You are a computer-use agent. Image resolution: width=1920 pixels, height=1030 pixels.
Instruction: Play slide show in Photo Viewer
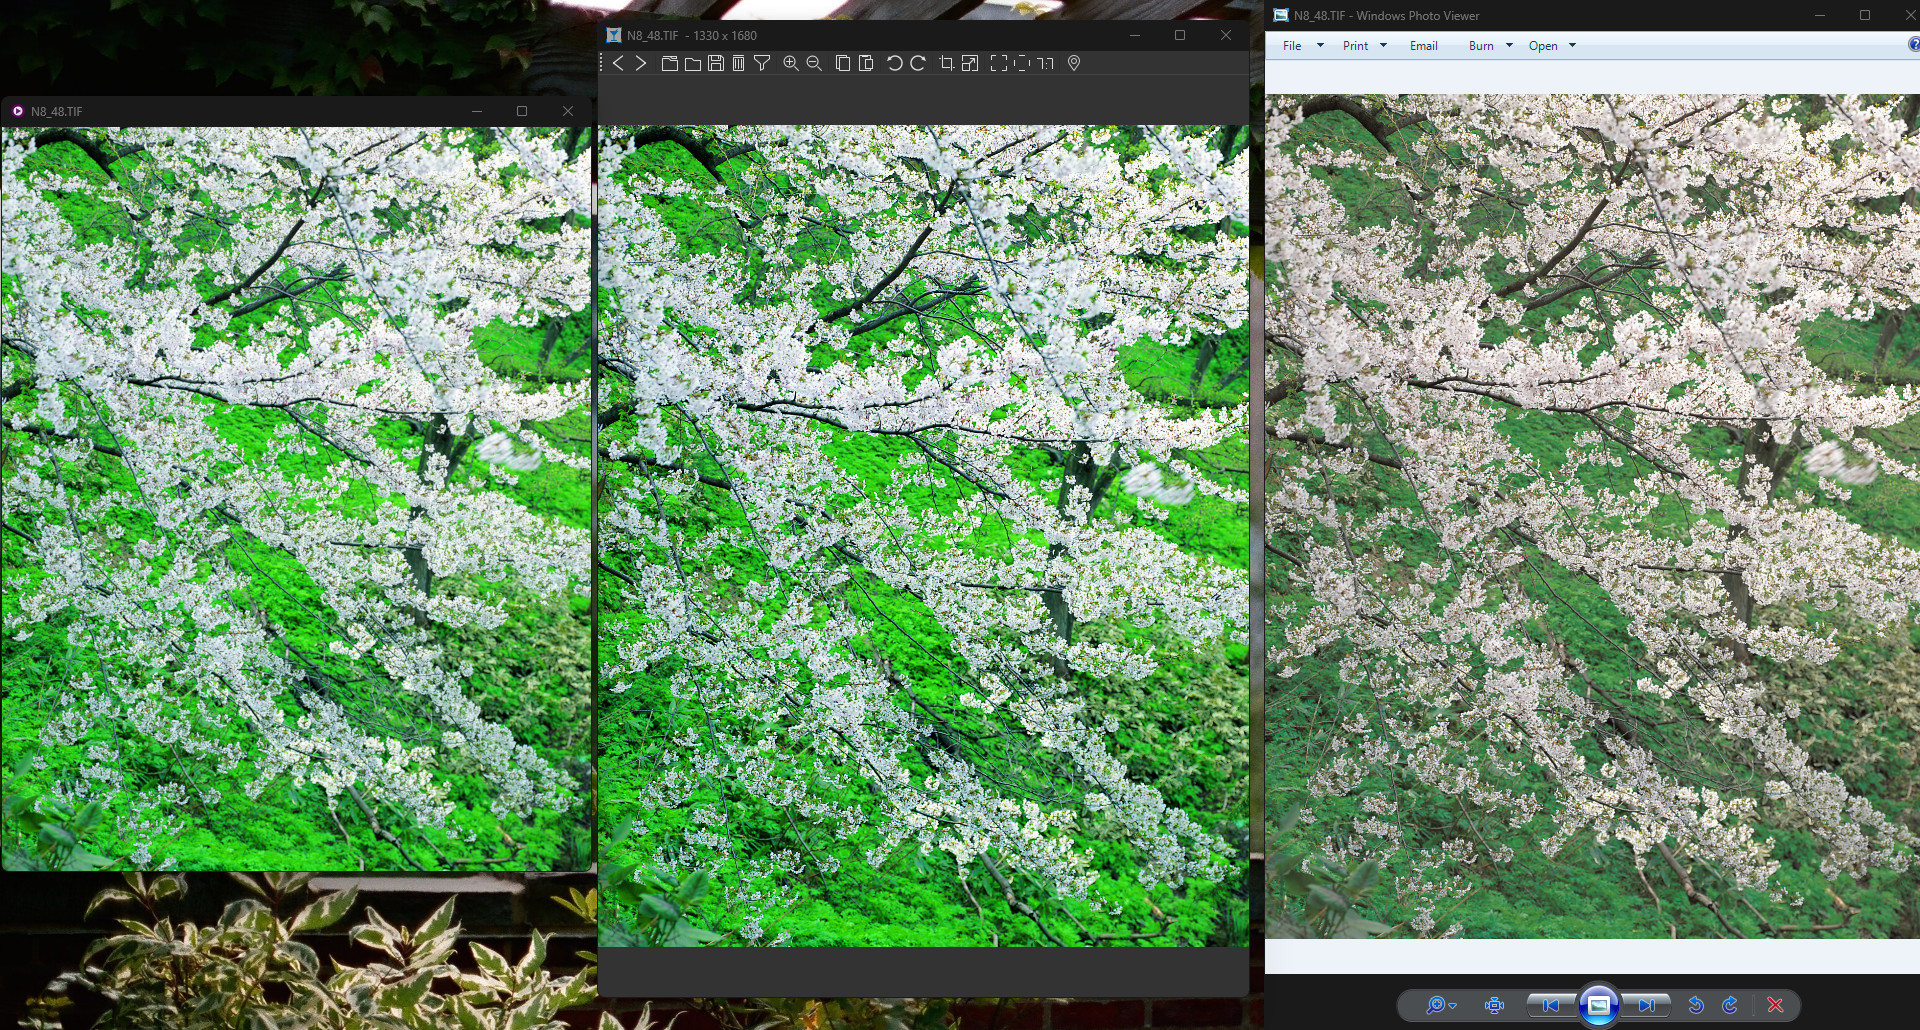click(1598, 1005)
